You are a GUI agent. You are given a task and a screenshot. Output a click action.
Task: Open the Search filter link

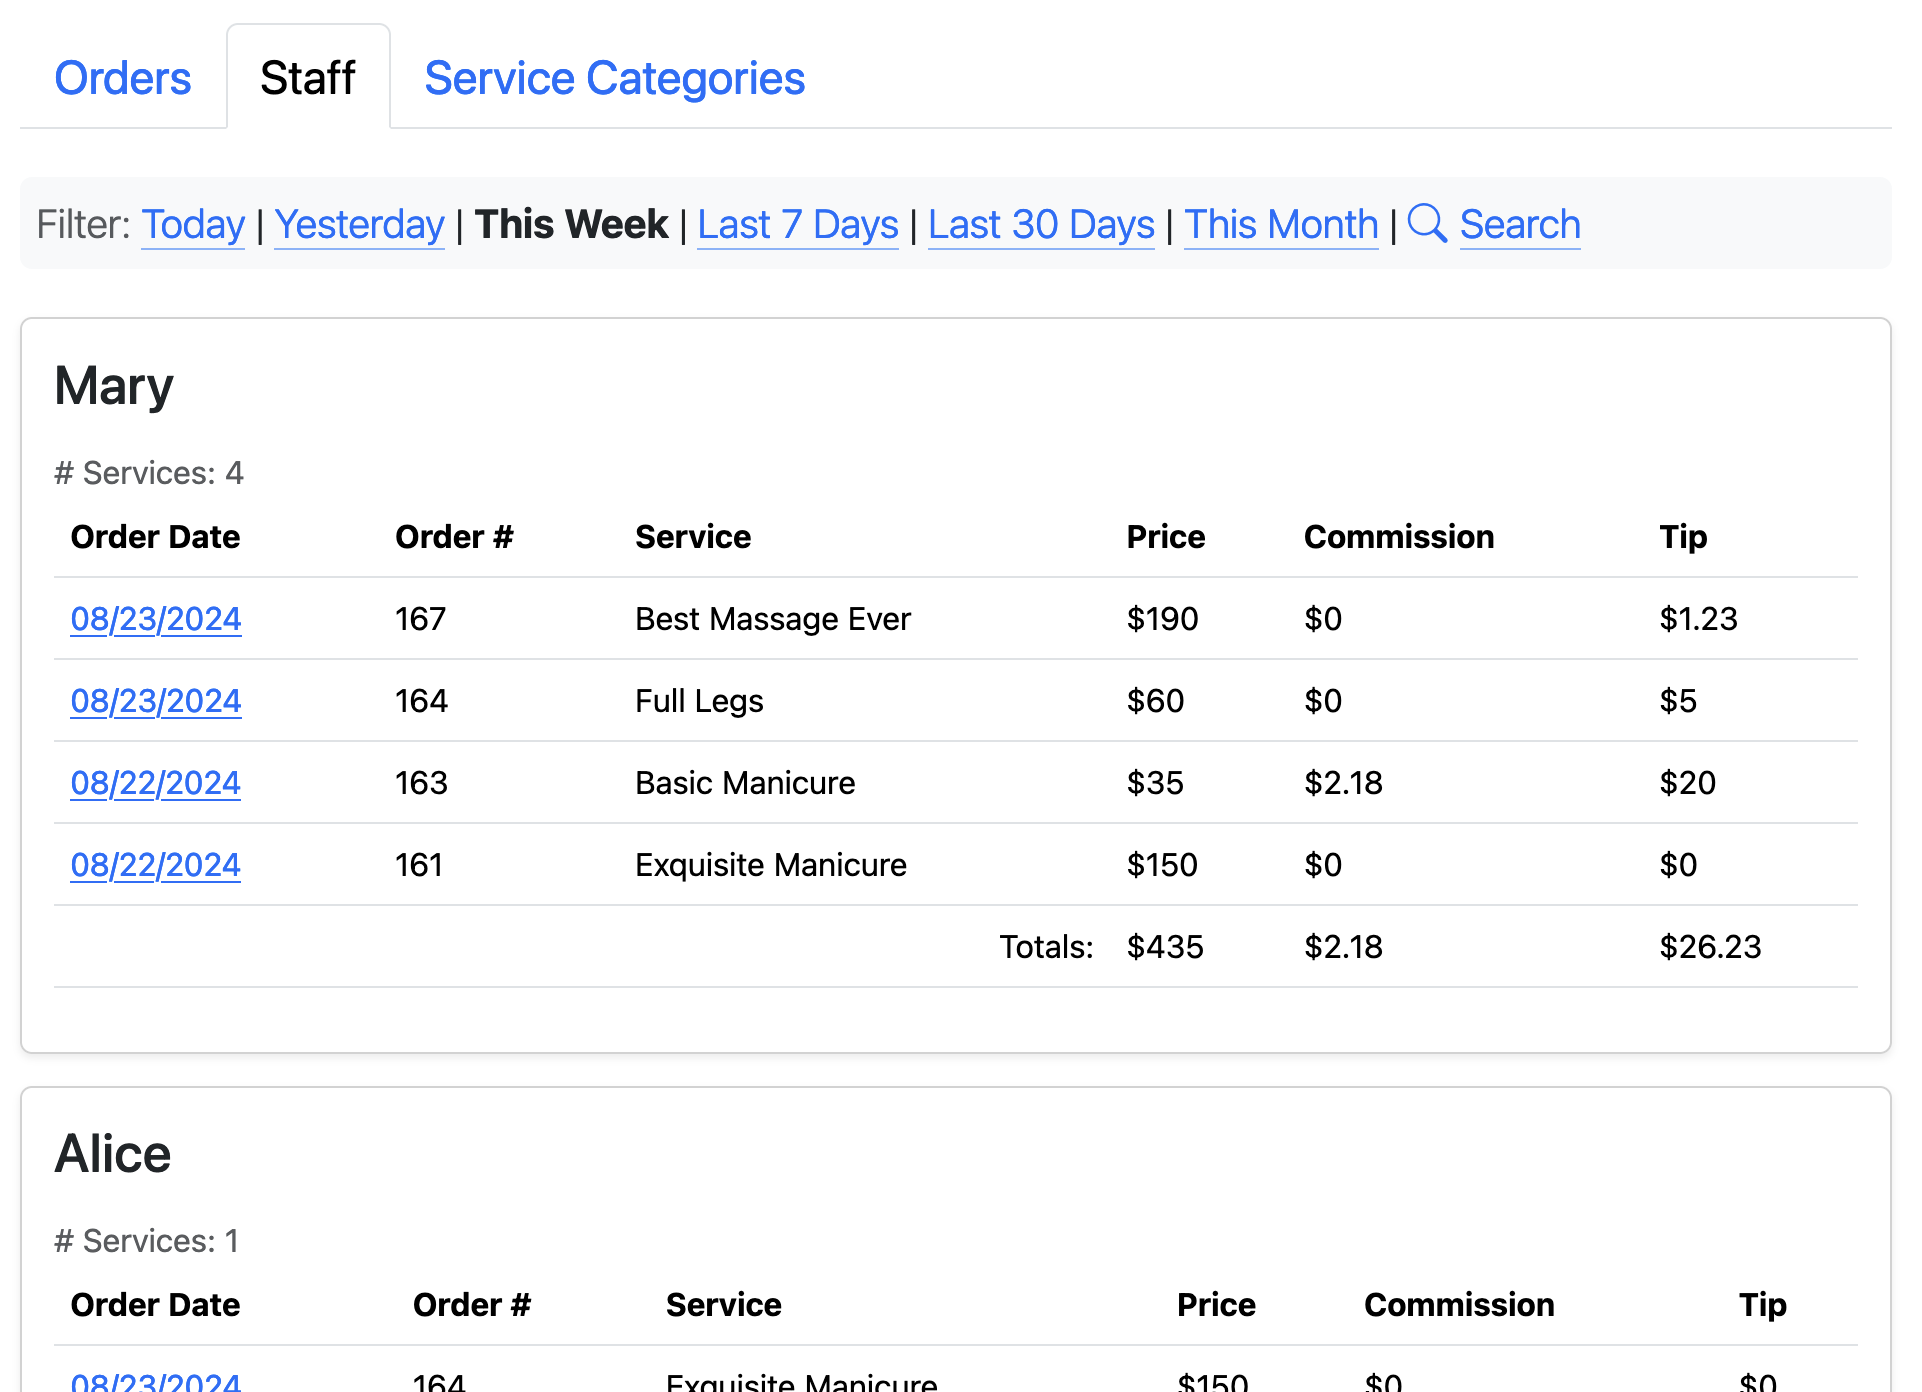pyautogui.click(x=1519, y=224)
